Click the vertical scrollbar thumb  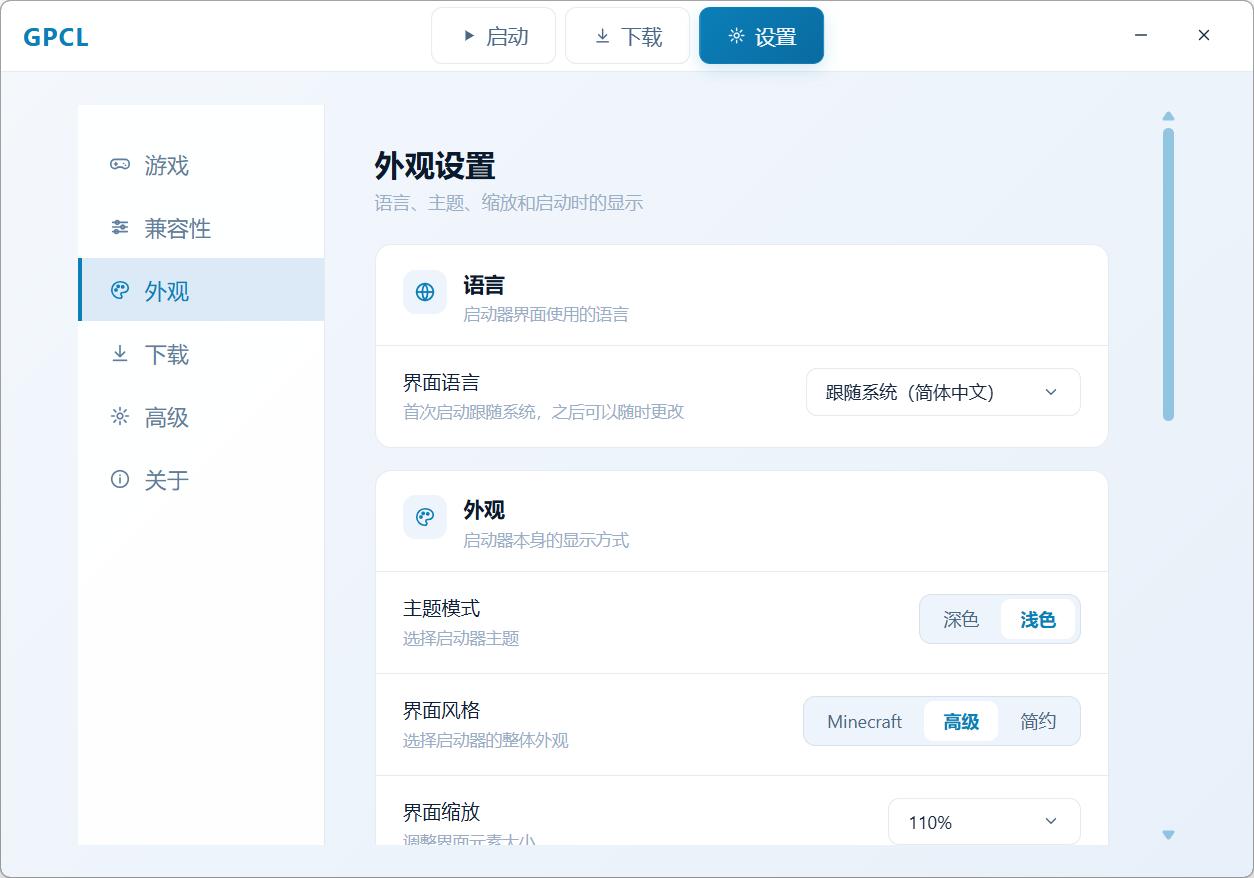click(1168, 274)
